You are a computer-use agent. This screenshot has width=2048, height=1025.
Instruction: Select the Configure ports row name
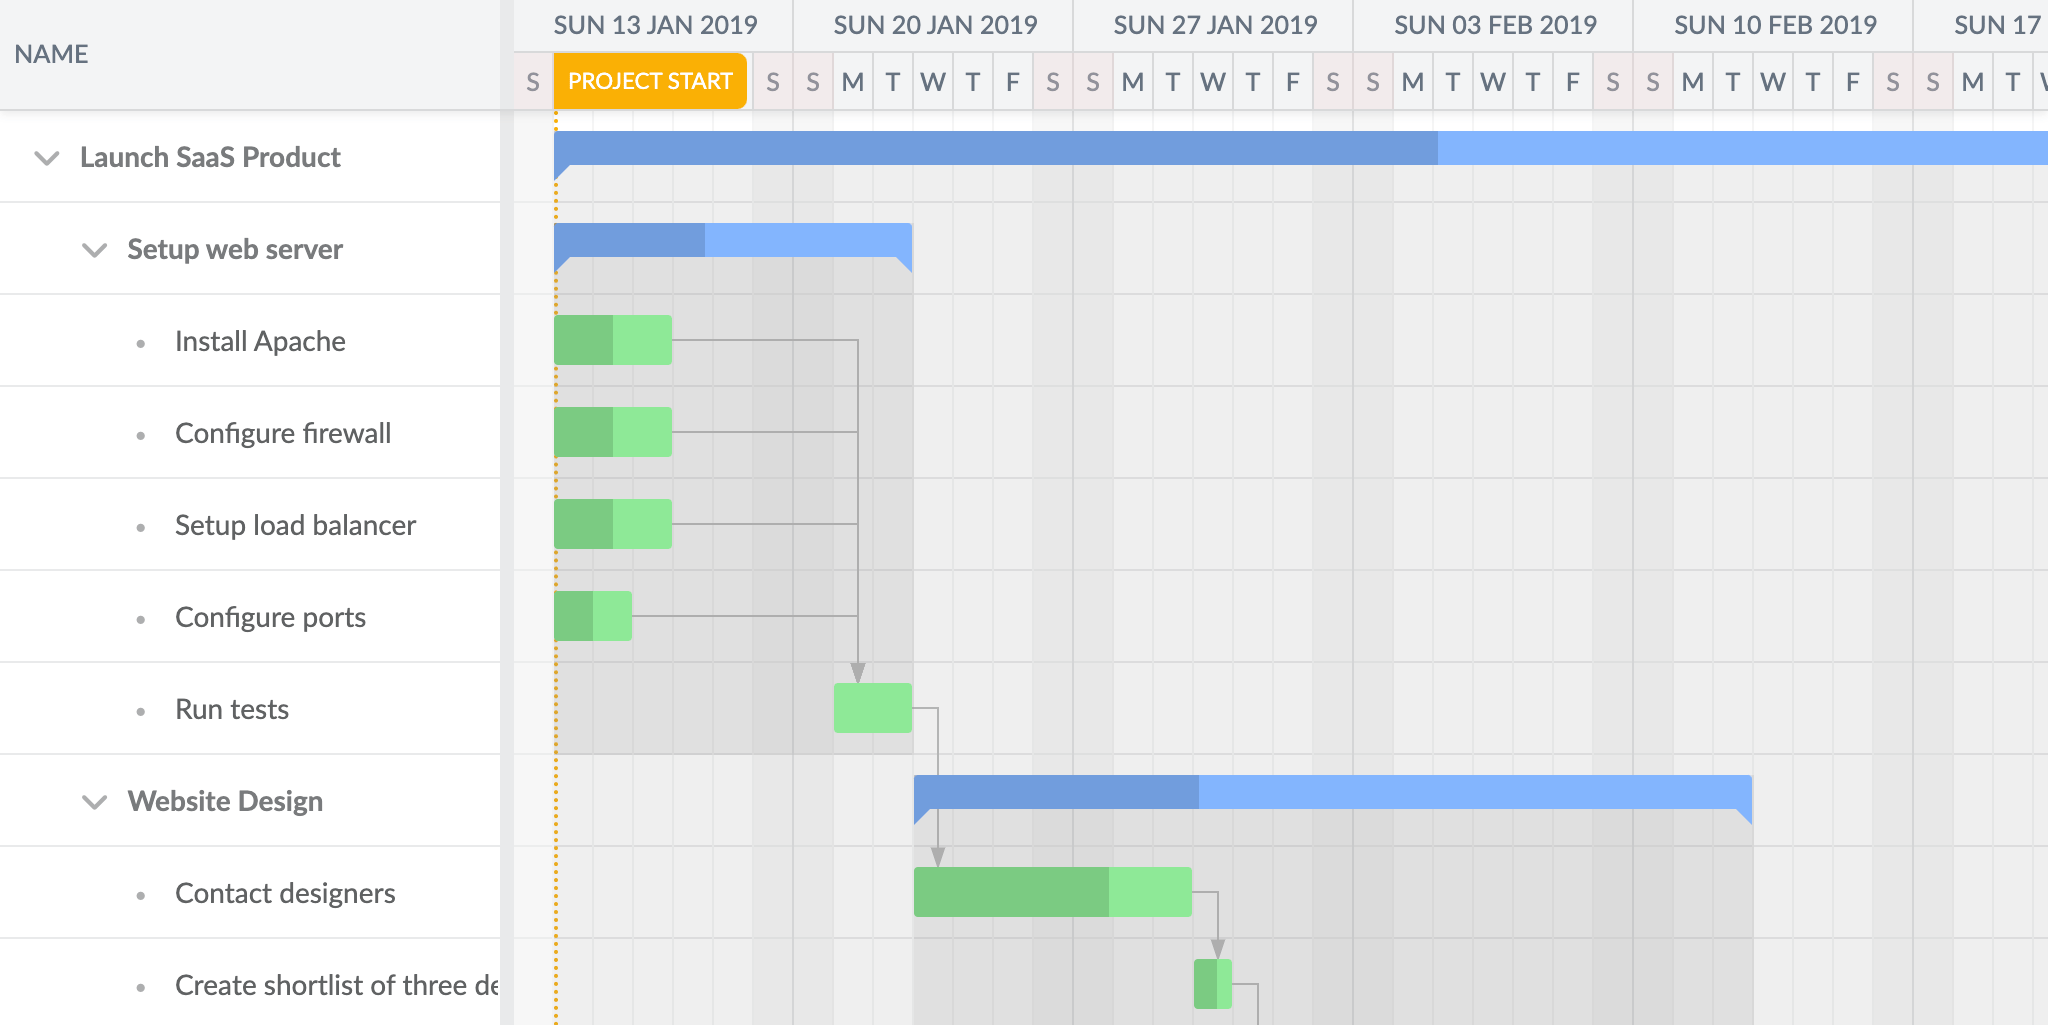[270, 618]
